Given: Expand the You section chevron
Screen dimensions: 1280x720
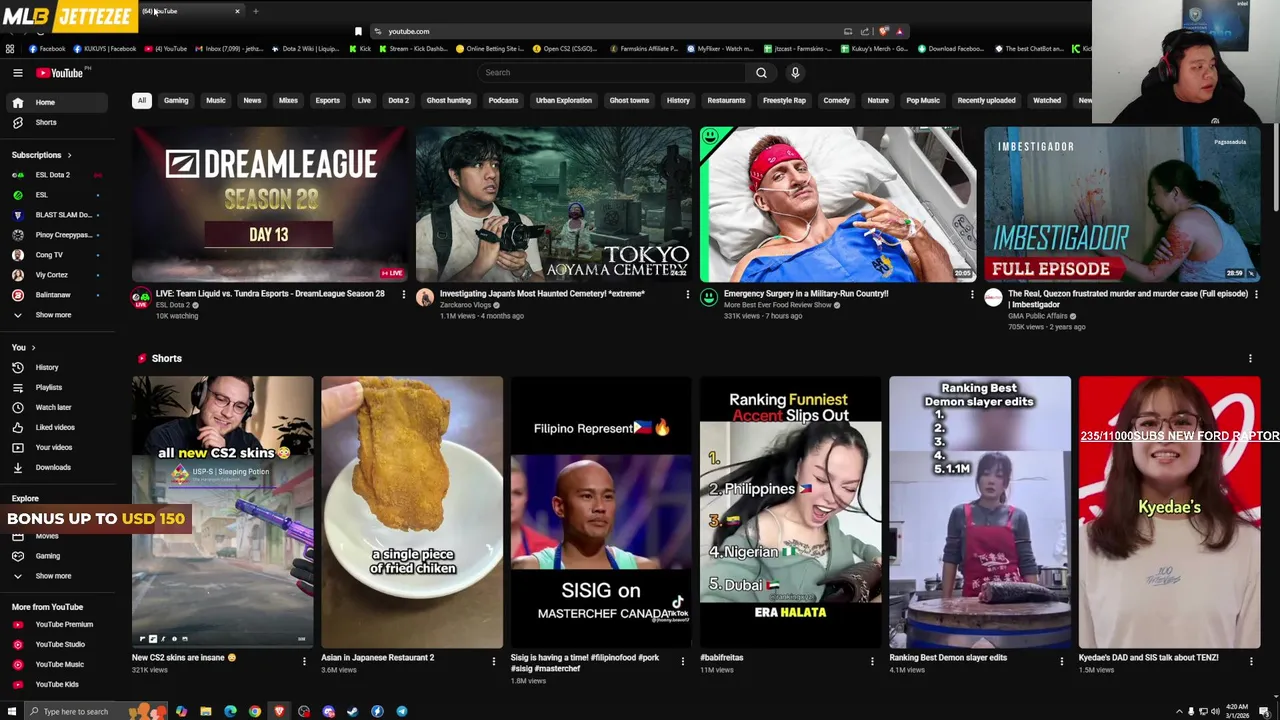Looking at the screenshot, I should [33, 347].
